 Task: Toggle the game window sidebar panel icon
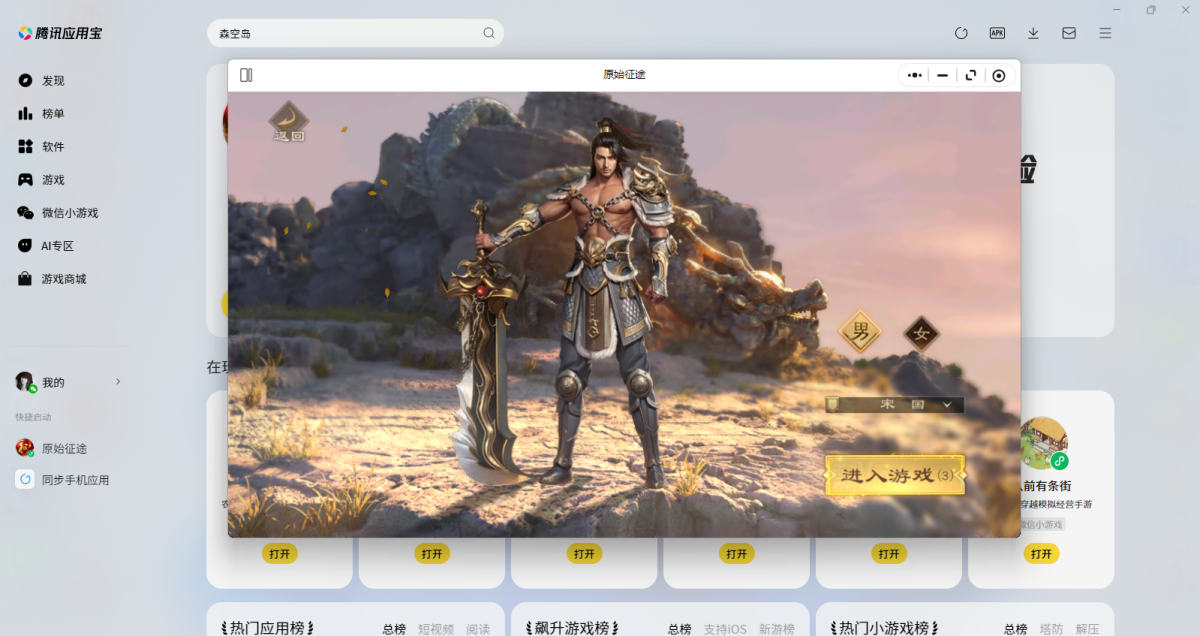246,75
